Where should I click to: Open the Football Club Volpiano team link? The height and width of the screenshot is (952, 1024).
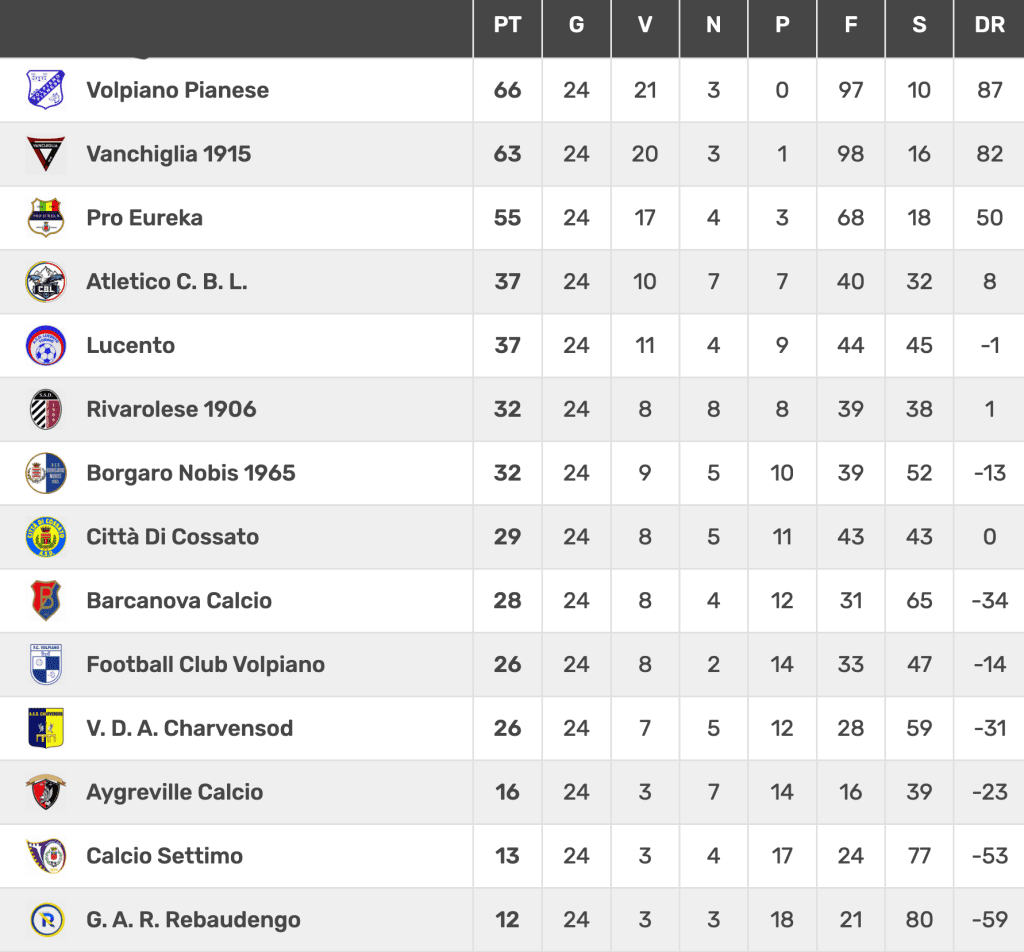206,664
